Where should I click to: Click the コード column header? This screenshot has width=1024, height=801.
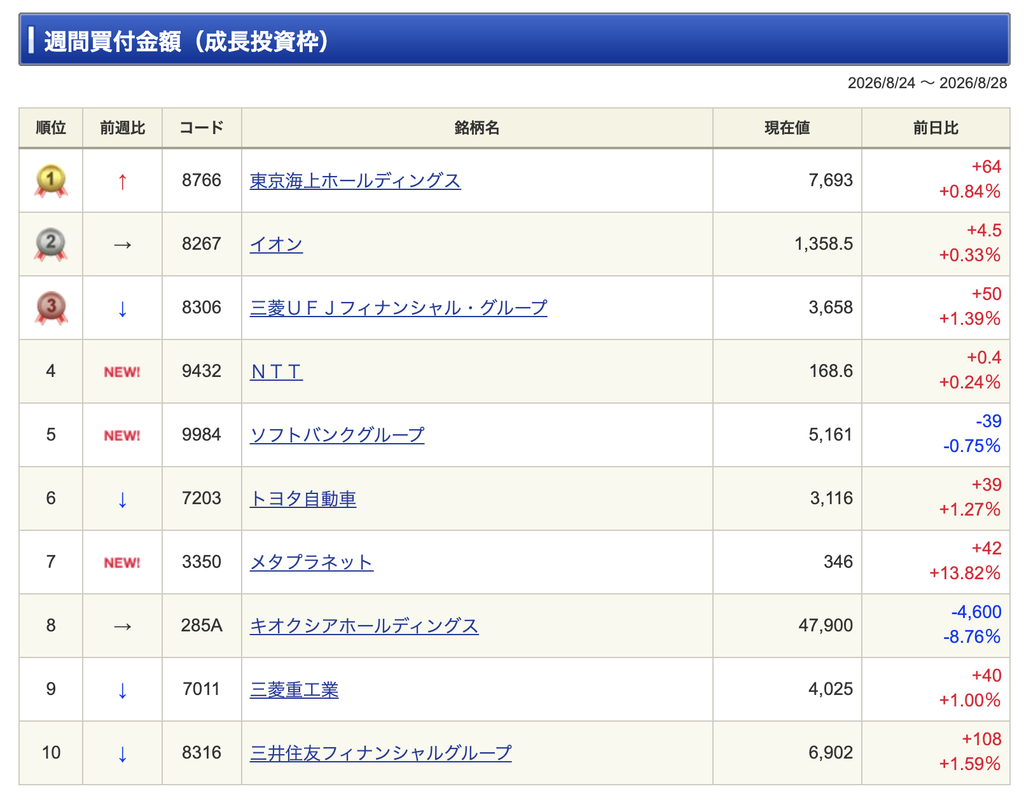pos(202,128)
